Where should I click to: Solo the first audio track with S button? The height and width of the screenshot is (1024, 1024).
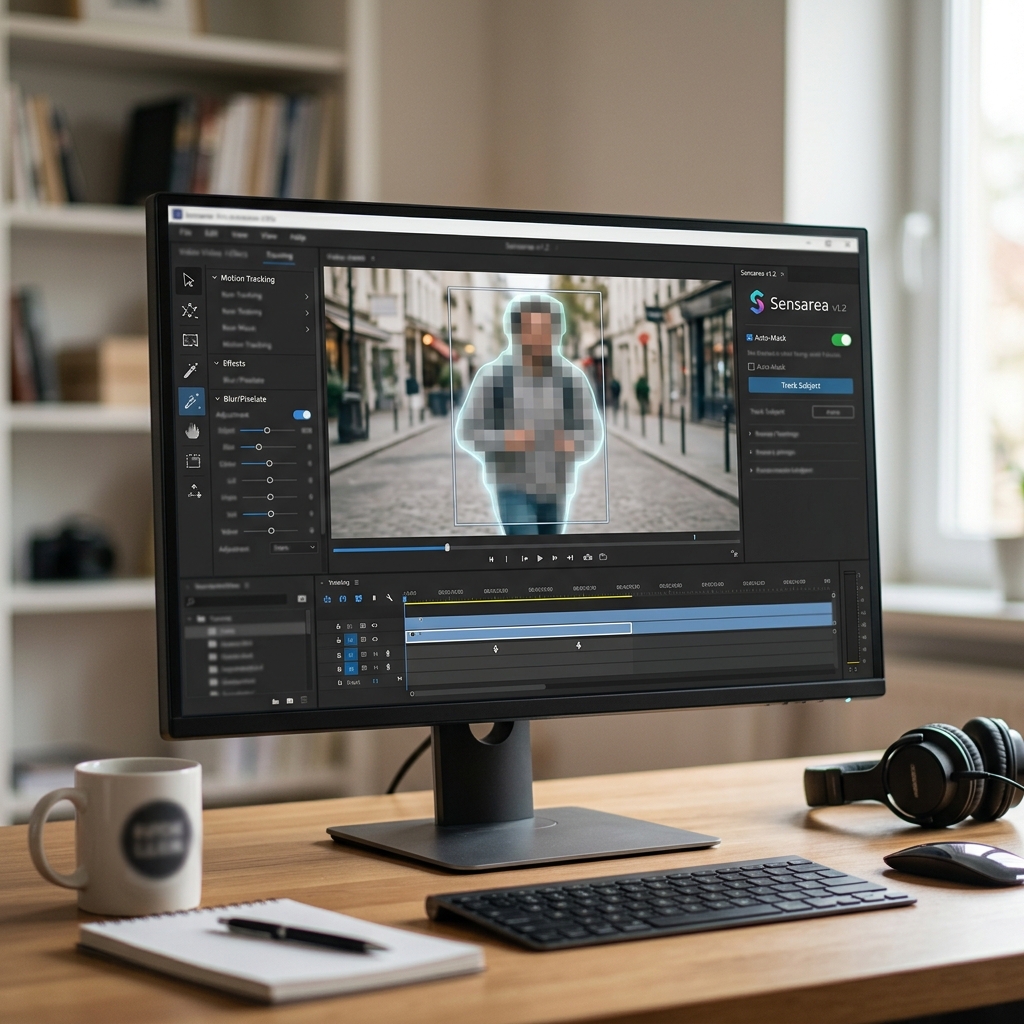[x=339, y=655]
